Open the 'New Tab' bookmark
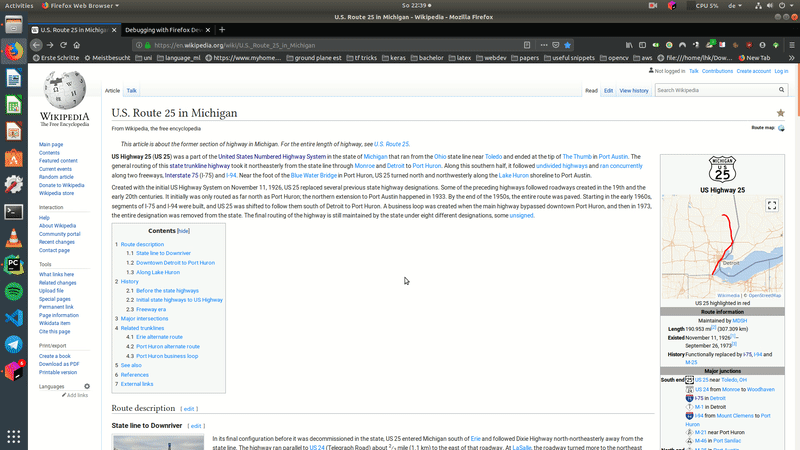This screenshot has height=450, width=800. click(754, 58)
